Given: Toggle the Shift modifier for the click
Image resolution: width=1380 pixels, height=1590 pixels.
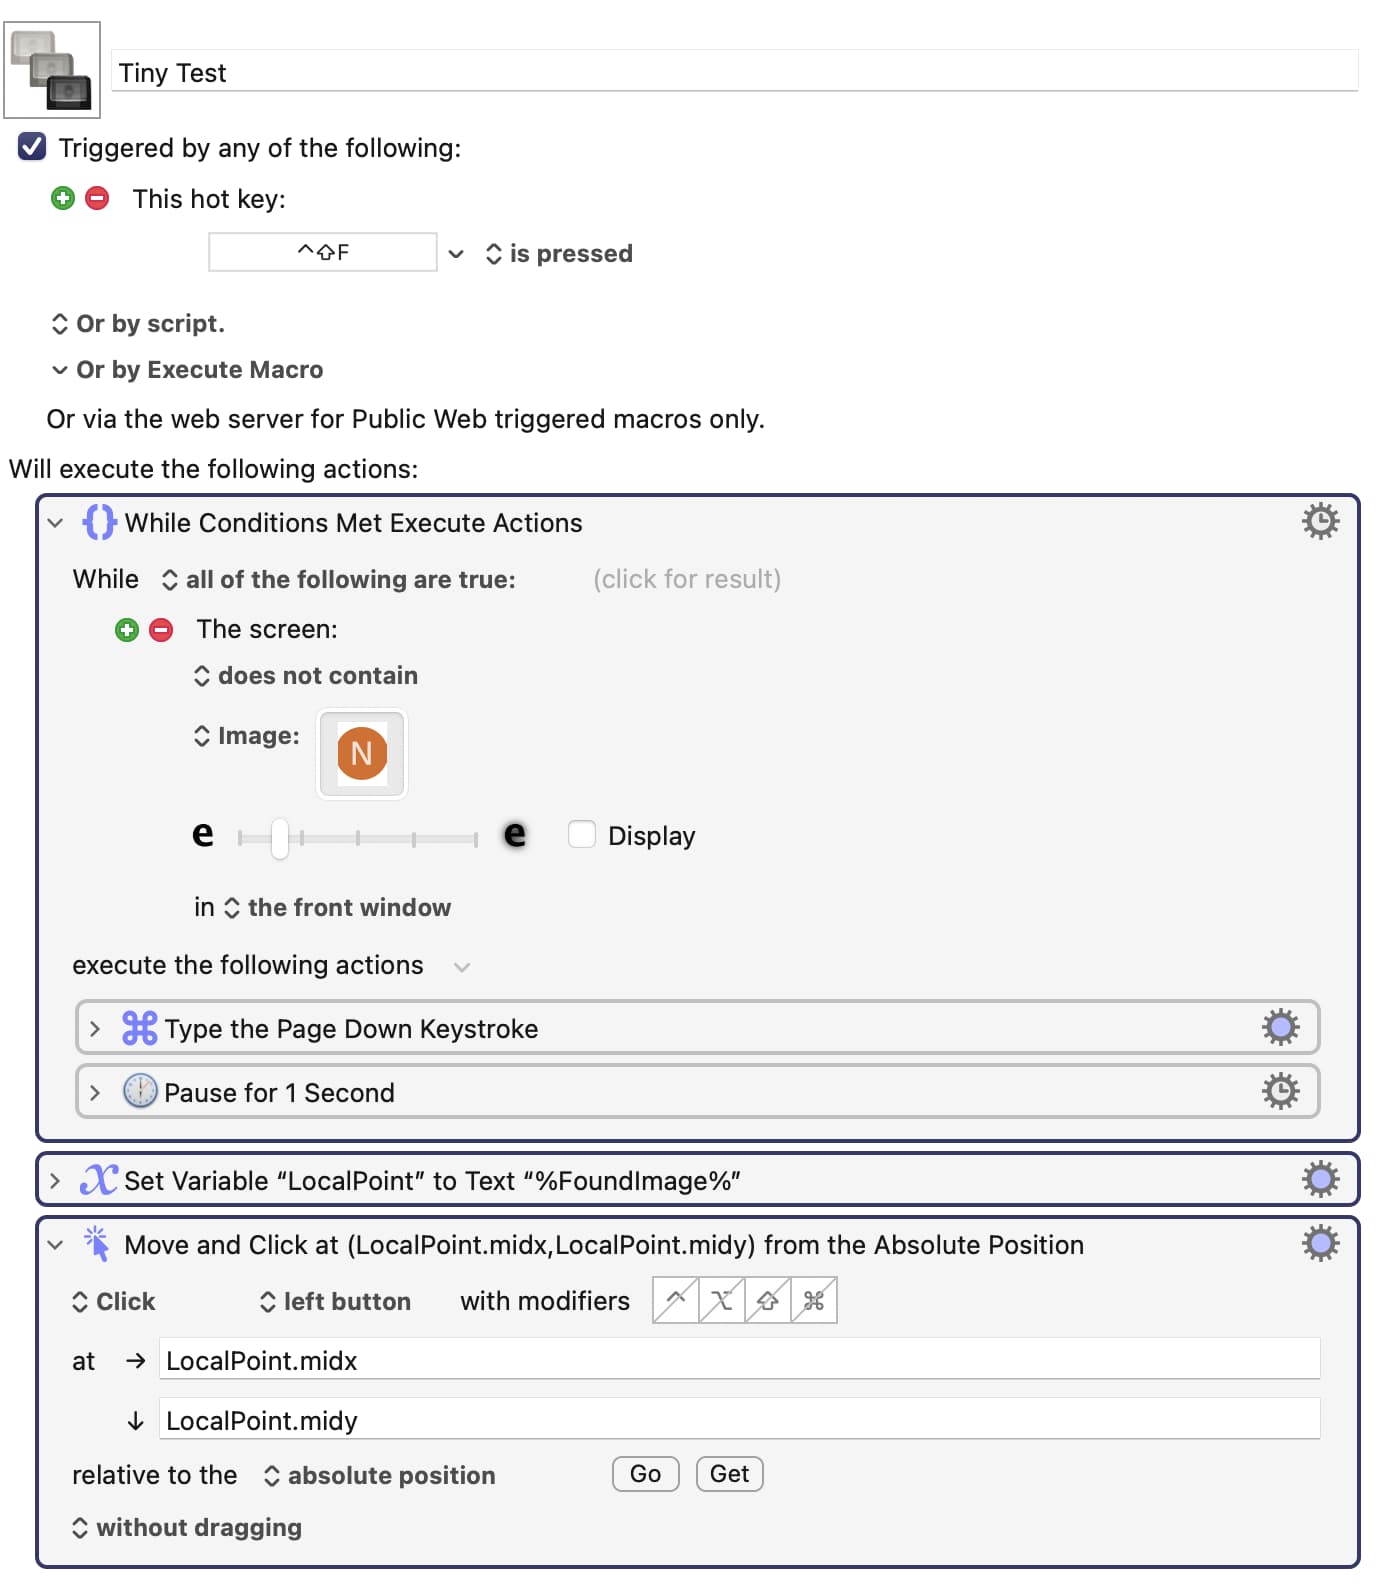Looking at the screenshot, I should [x=768, y=1301].
